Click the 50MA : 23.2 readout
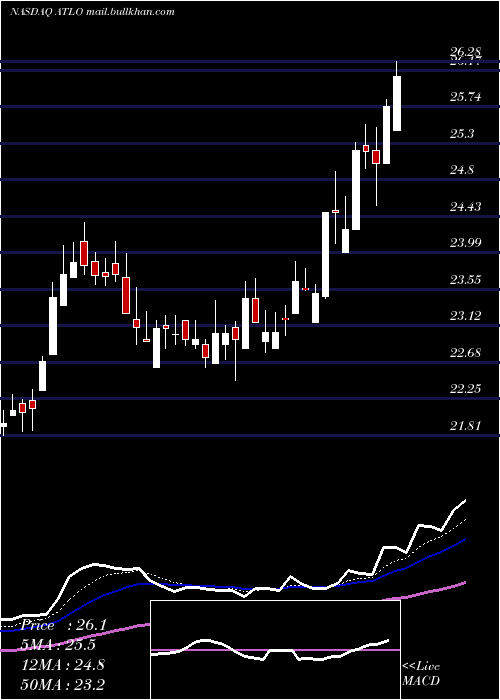This screenshot has height=700, width=500. point(63,684)
